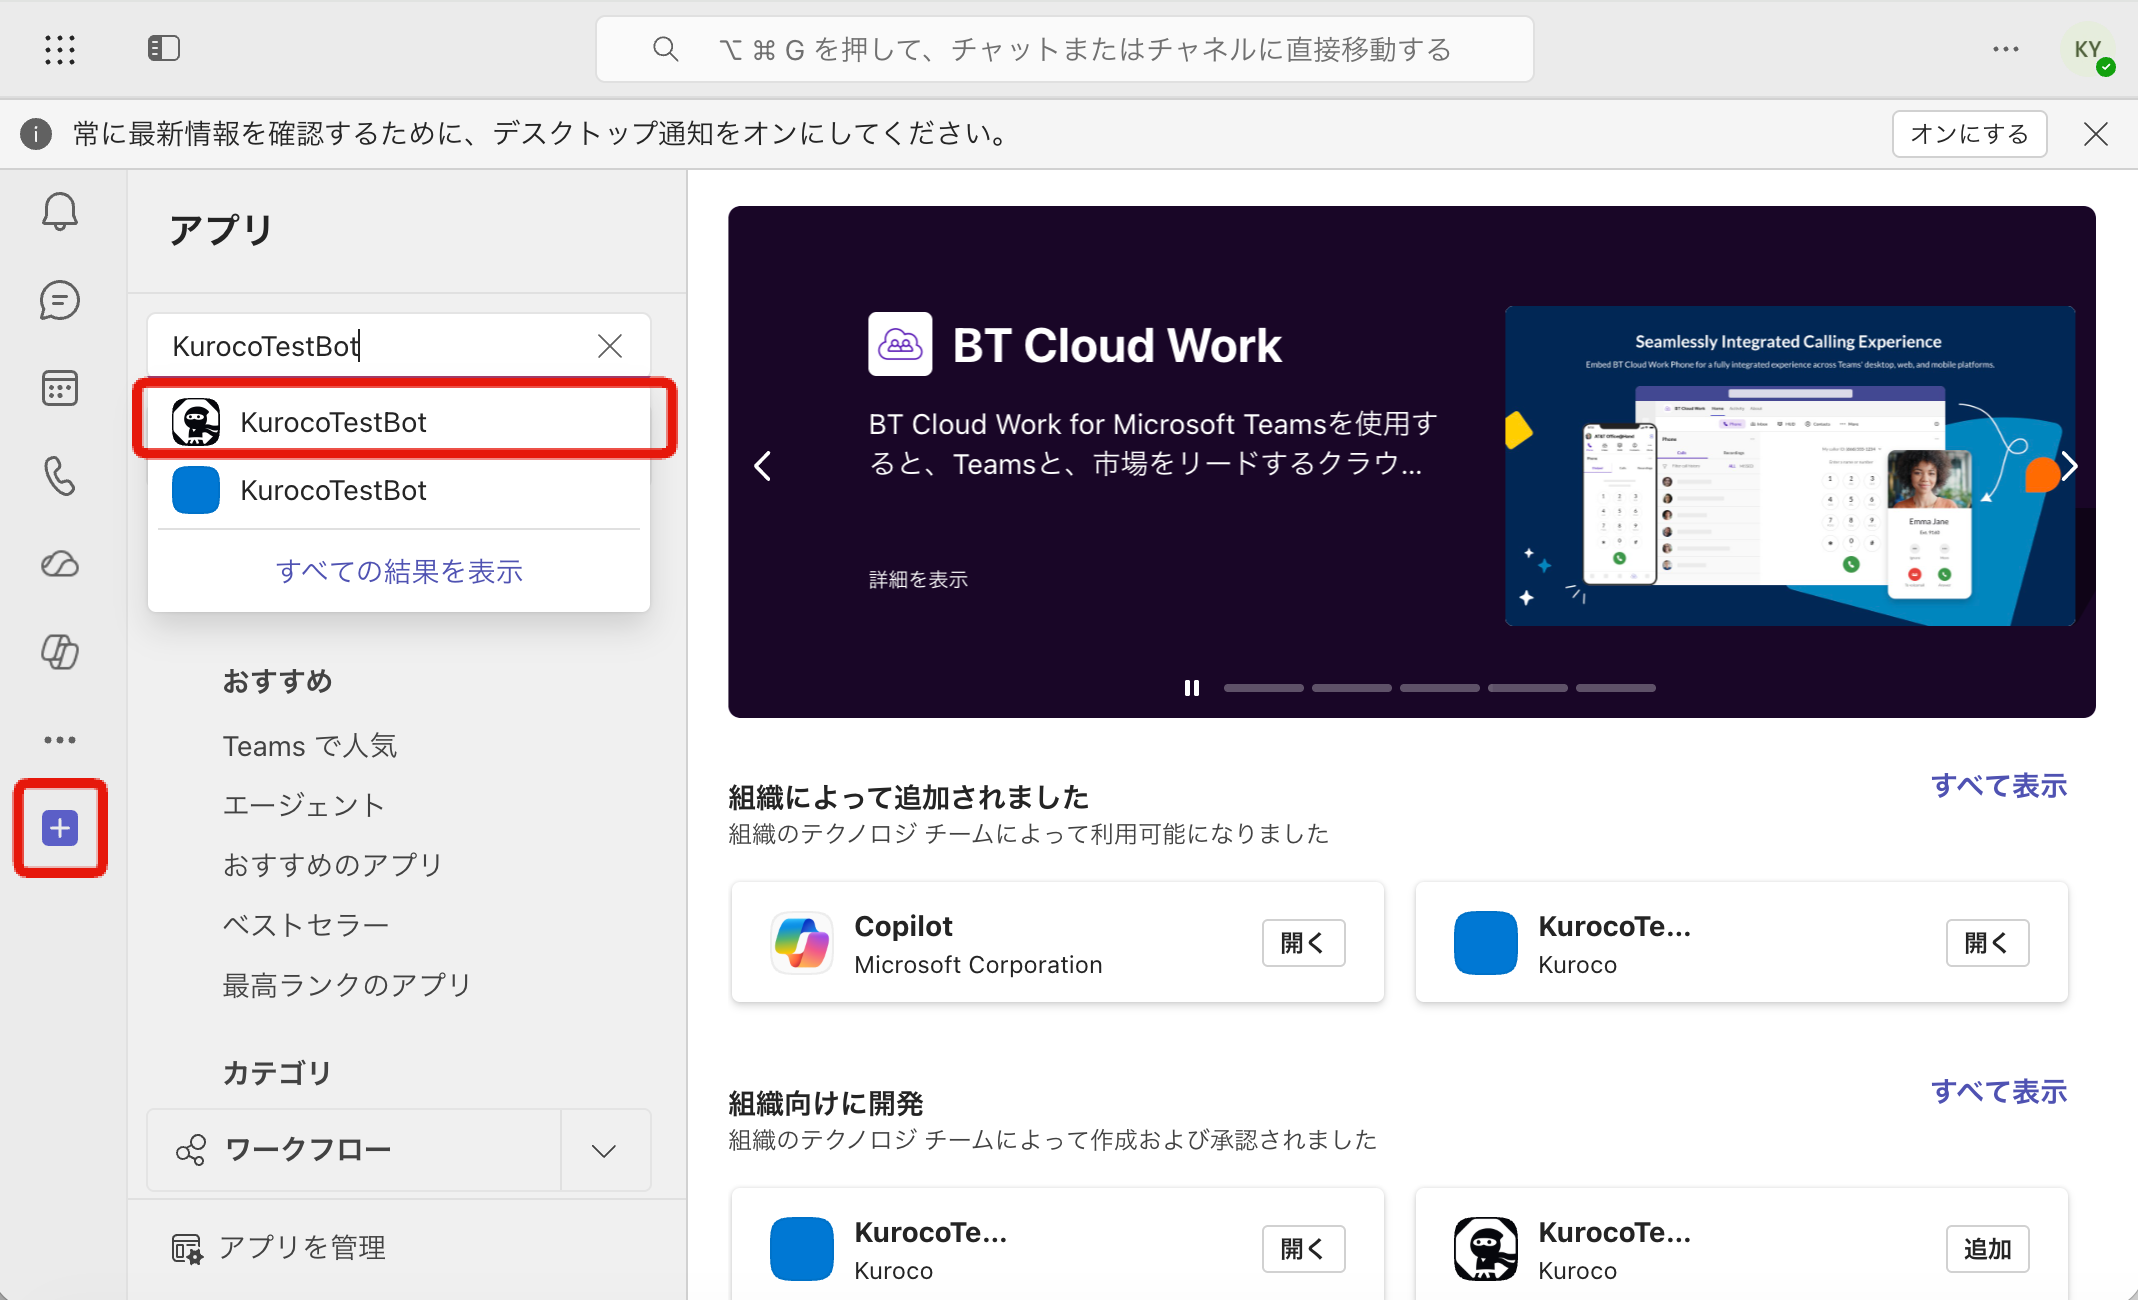The width and height of the screenshot is (2138, 1300).
Task: Click BT Cloud Work banner screenshot
Action: (x=1790, y=466)
